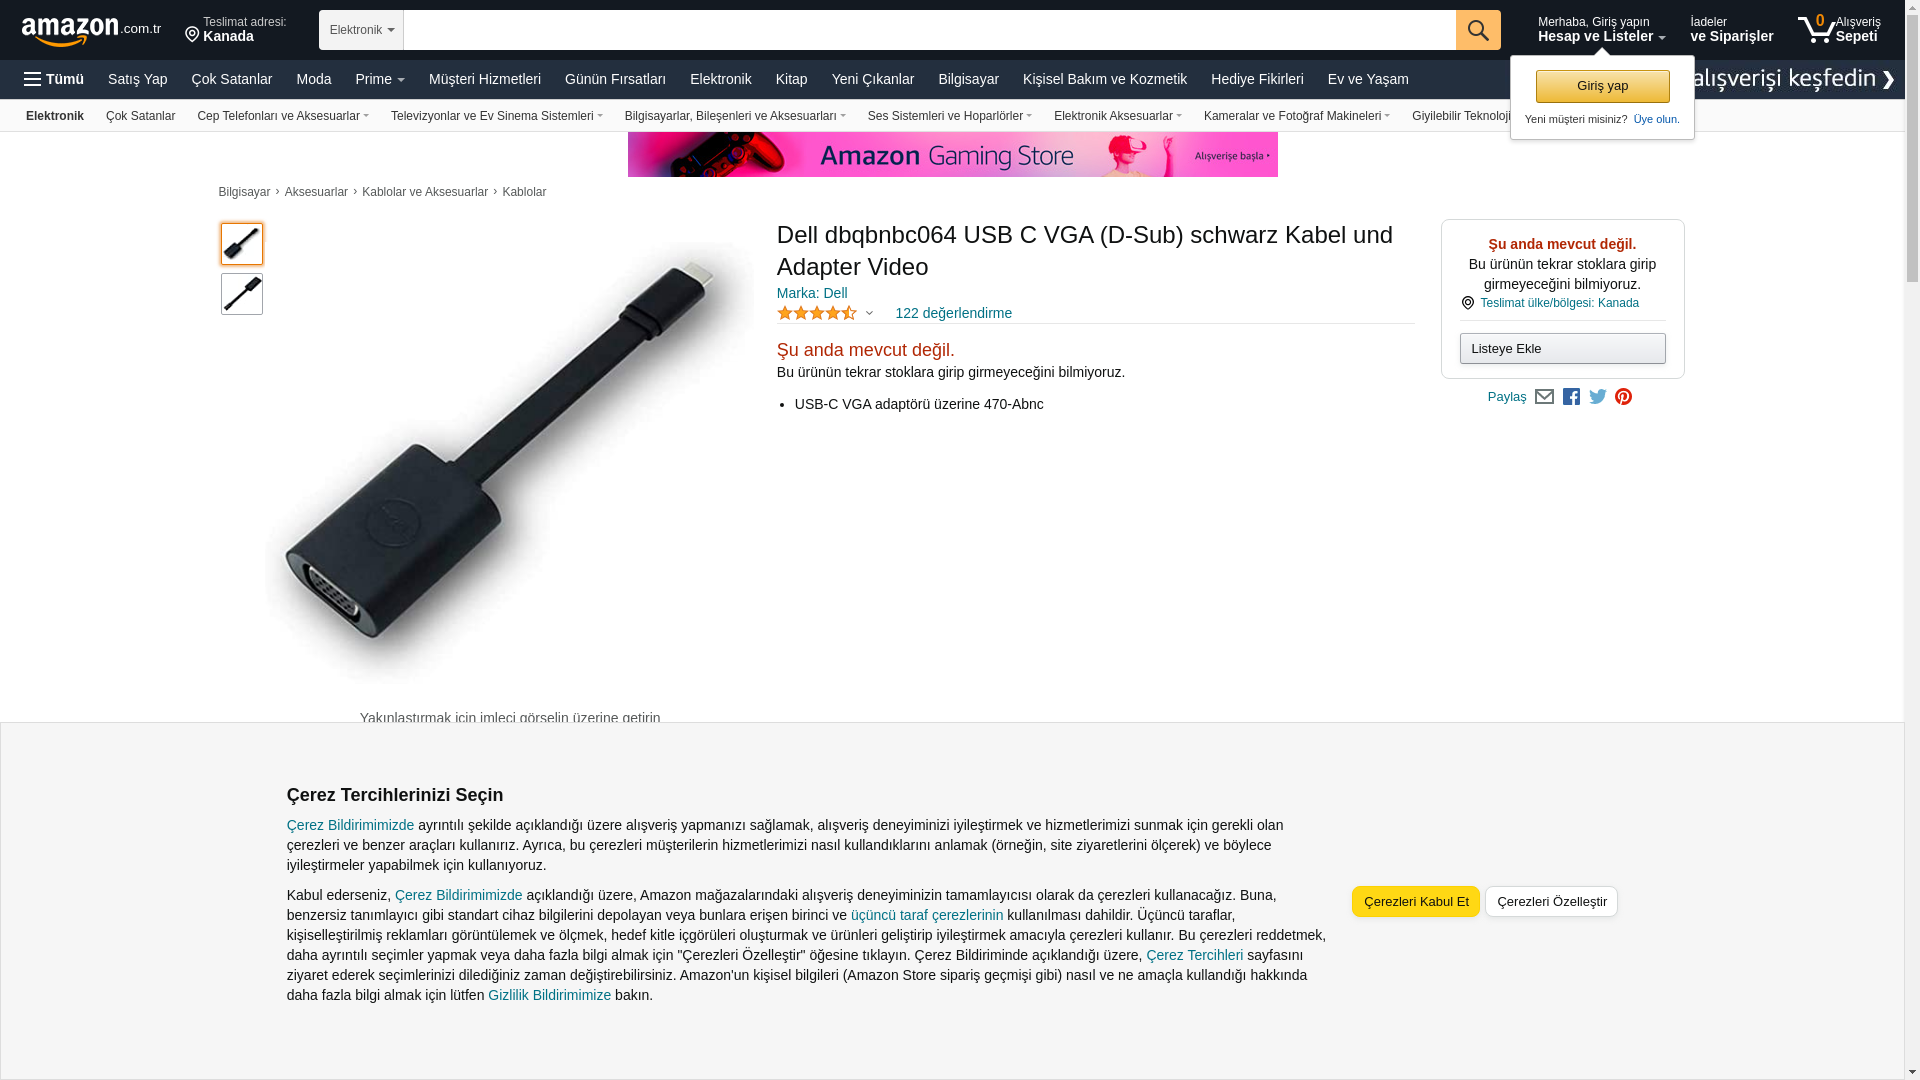Viewport: 1920px width, 1080px height.
Task: Open the 122 değerlendirme reviews link
Action: click(x=953, y=313)
